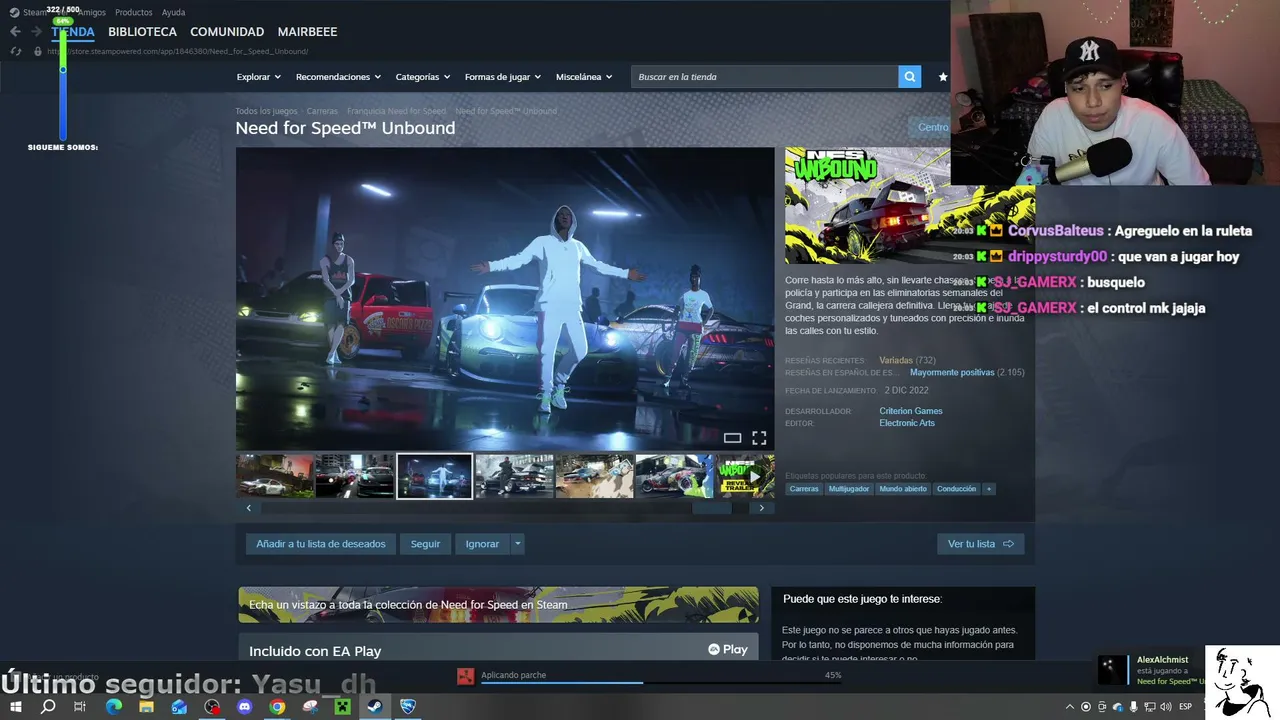Screen dimensions: 1280x720
Task: Open the Miscelánea dropdown
Action: 584,77
